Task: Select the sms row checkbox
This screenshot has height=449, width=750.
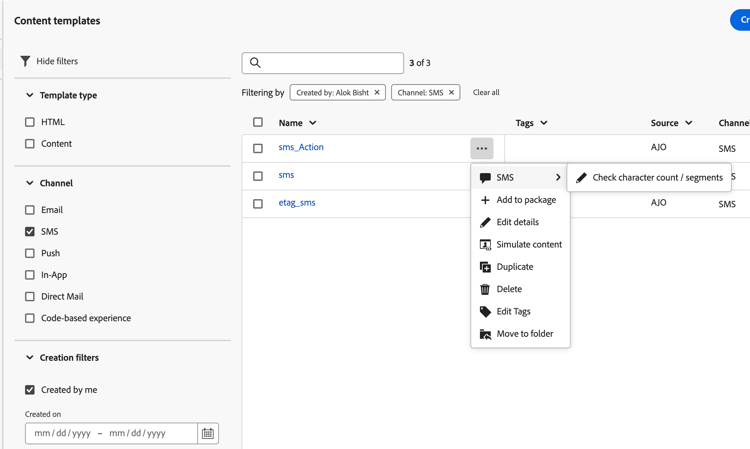Action: 258,176
